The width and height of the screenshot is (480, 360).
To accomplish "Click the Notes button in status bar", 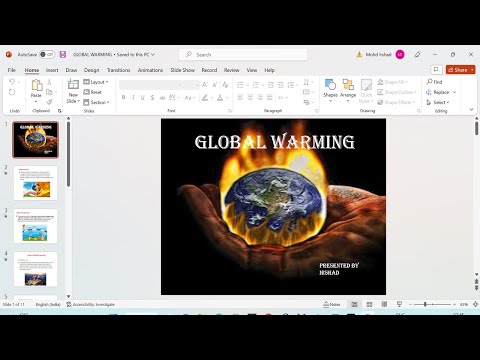I will coord(332,304).
